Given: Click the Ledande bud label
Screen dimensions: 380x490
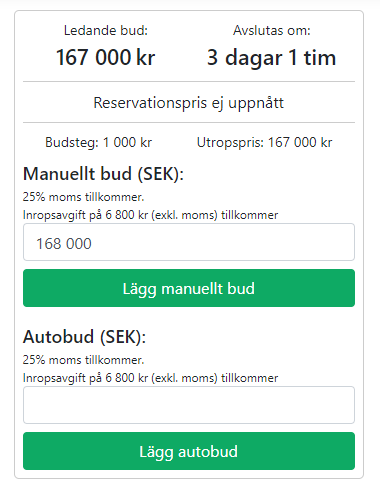Looking at the screenshot, I should (106, 30).
